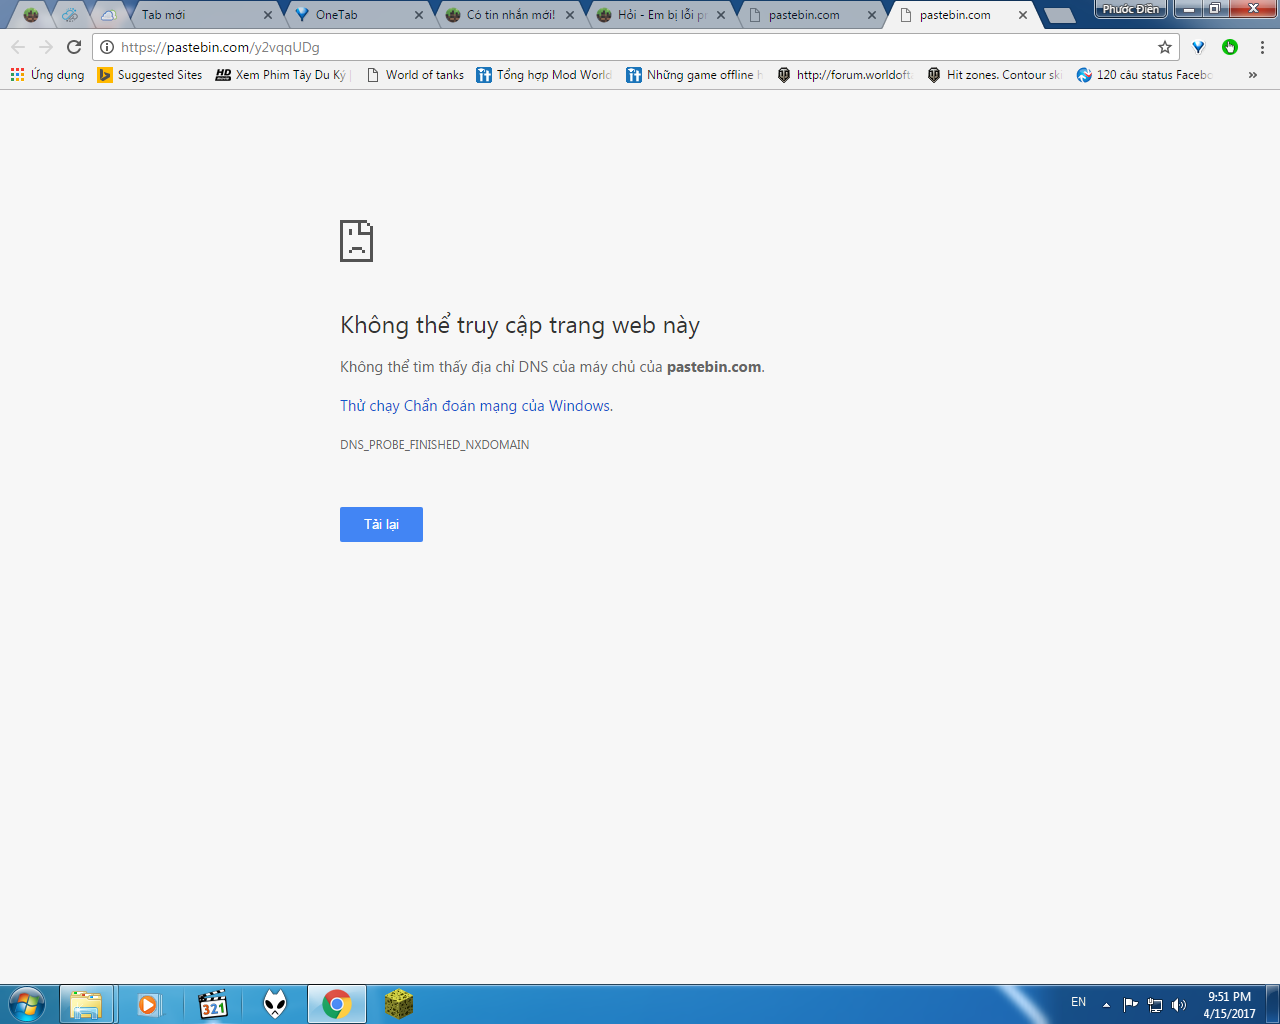Open the network tray icon
The height and width of the screenshot is (1024, 1280).
point(1155,1005)
